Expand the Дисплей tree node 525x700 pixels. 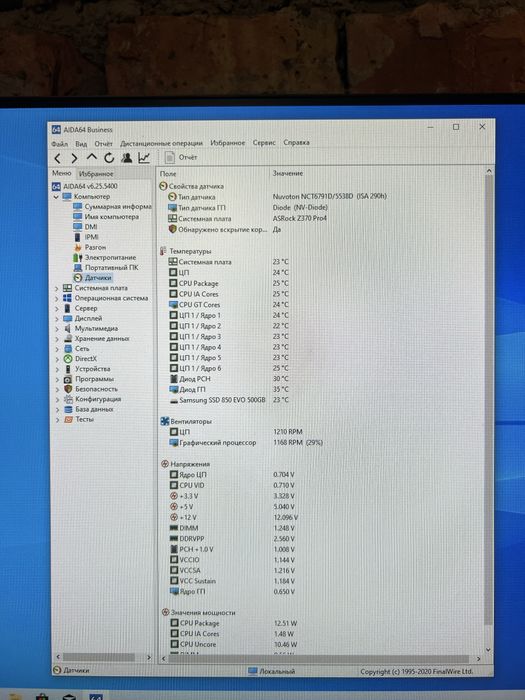click(57, 319)
